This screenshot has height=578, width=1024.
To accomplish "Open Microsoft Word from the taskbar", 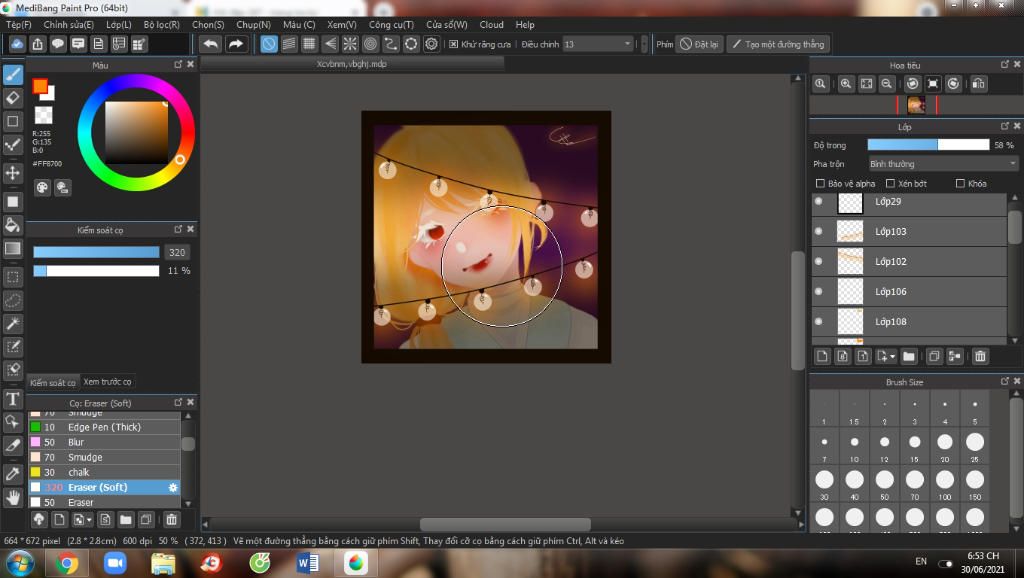I will pos(308,563).
